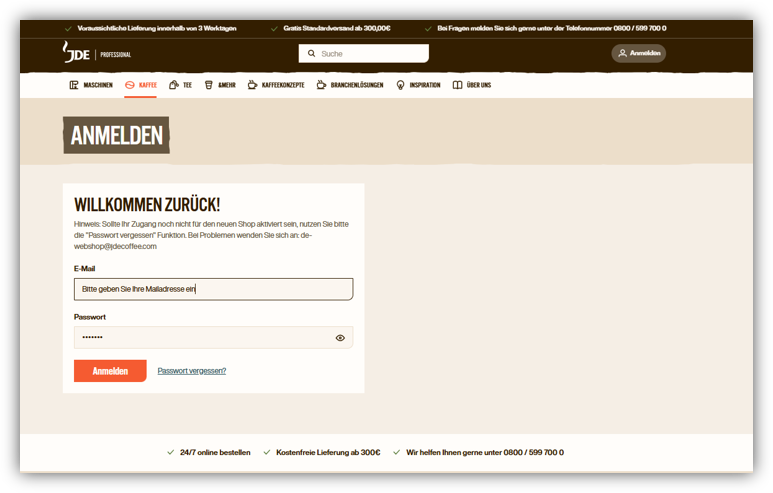Viewport: 773px width, 493px height.
Task: Select the Kaffee menu tab
Action: tap(141, 85)
